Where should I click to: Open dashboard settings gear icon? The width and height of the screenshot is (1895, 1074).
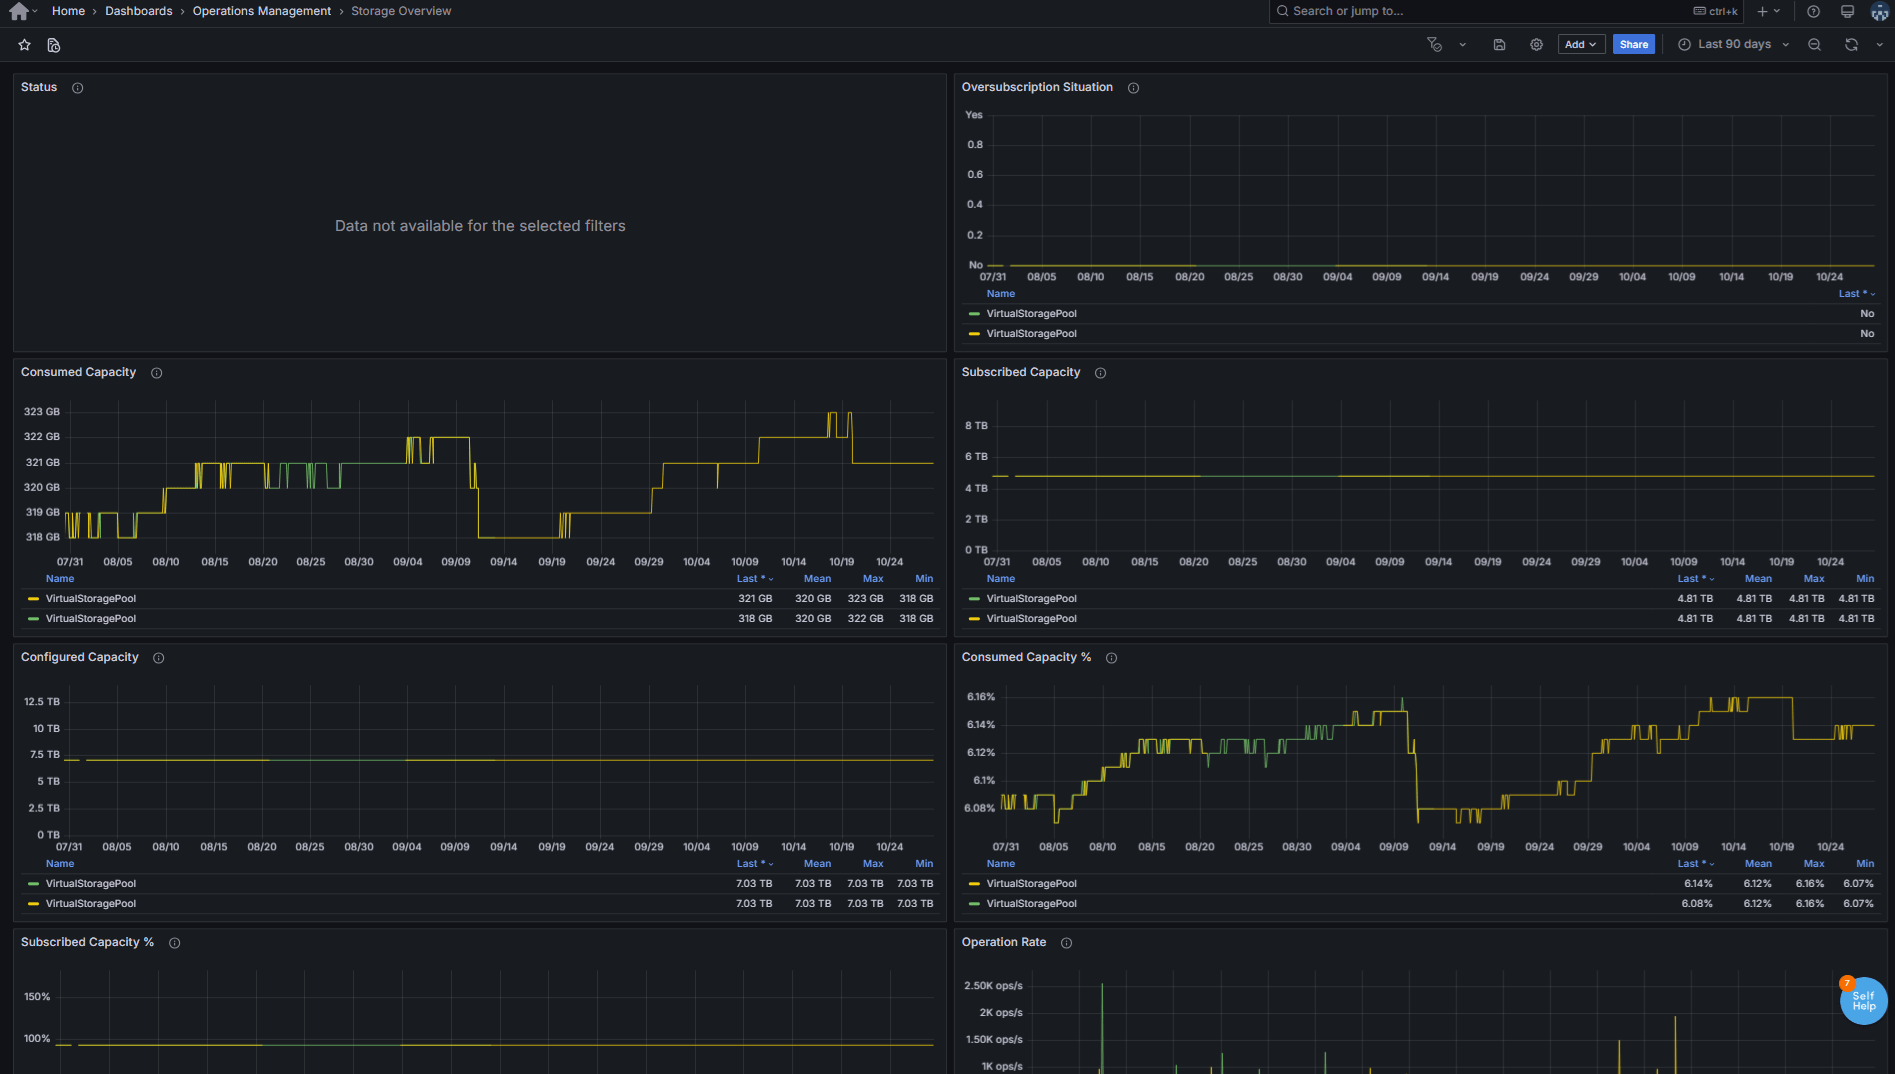click(1536, 45)
